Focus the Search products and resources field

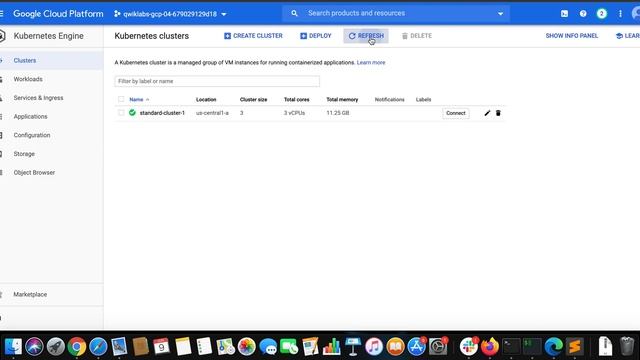(x=396, y=13)
